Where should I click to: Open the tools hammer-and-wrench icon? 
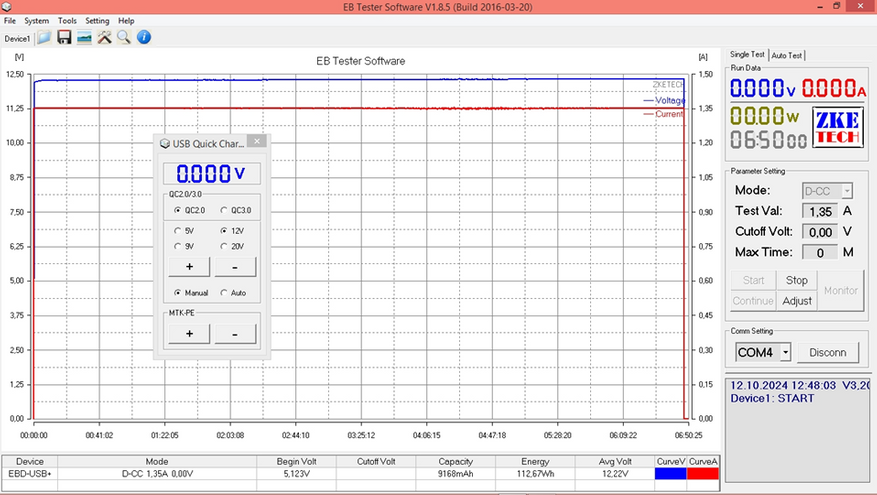104,38
